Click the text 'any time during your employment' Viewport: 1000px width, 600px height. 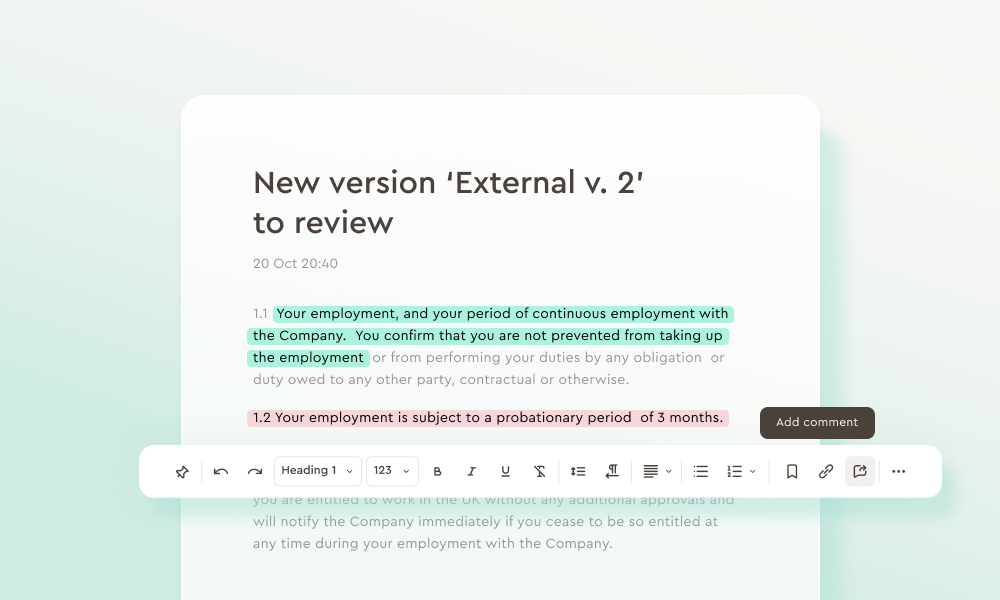point(367,544)
